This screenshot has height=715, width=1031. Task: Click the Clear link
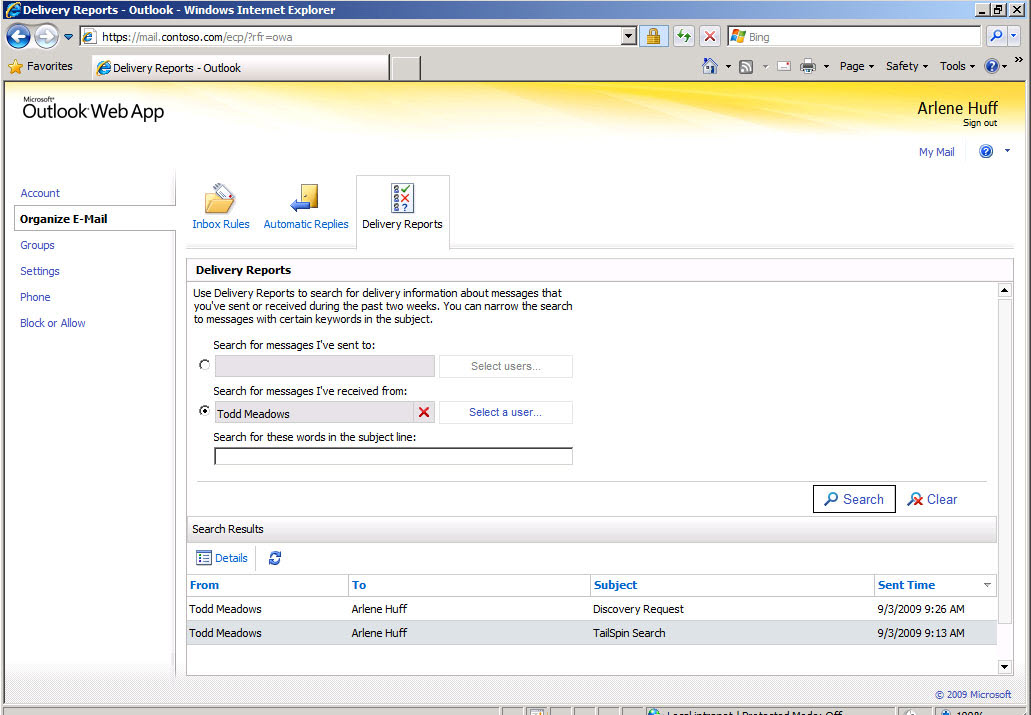coord(932,499)
